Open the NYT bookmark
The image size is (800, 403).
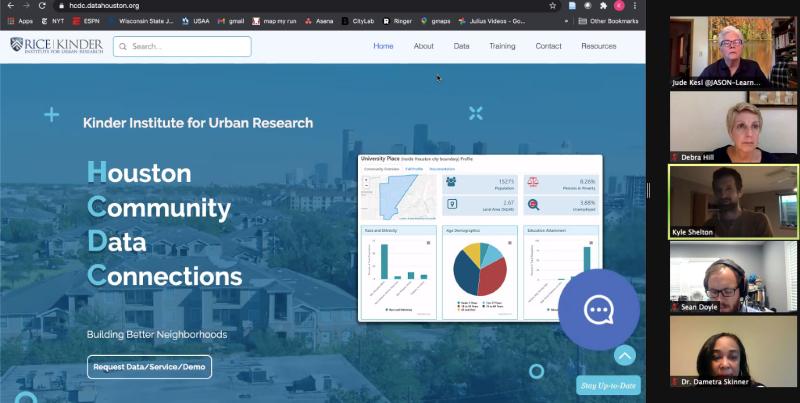click(53, 21)
